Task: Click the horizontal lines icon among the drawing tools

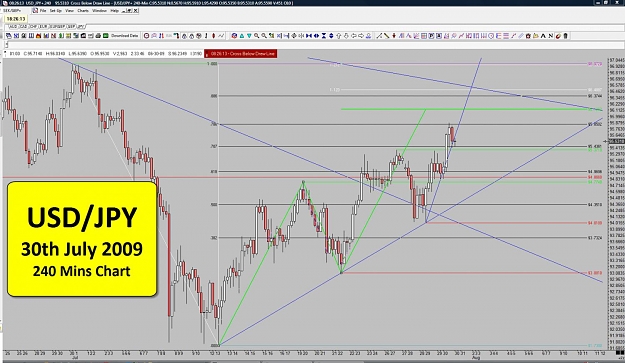Action: click(506, 36)
